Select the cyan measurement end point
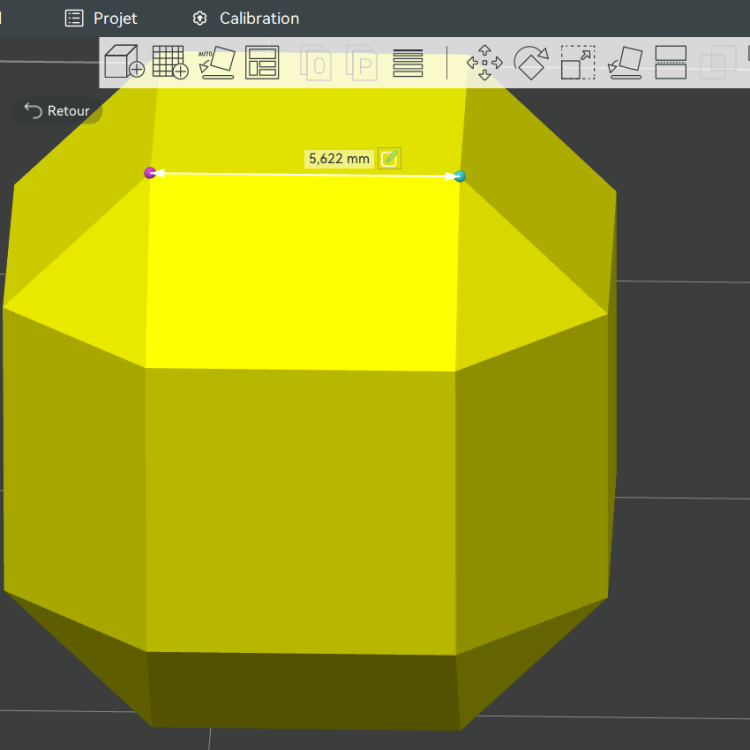The width and height of the screenshot is (750, 750). point(460,176)
